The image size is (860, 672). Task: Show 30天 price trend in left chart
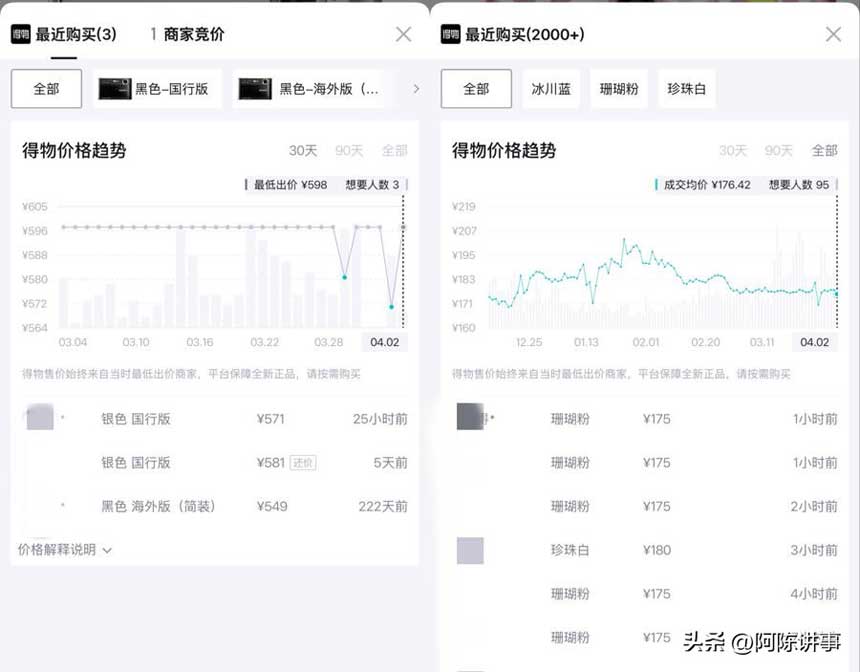[x=303, y=151]
